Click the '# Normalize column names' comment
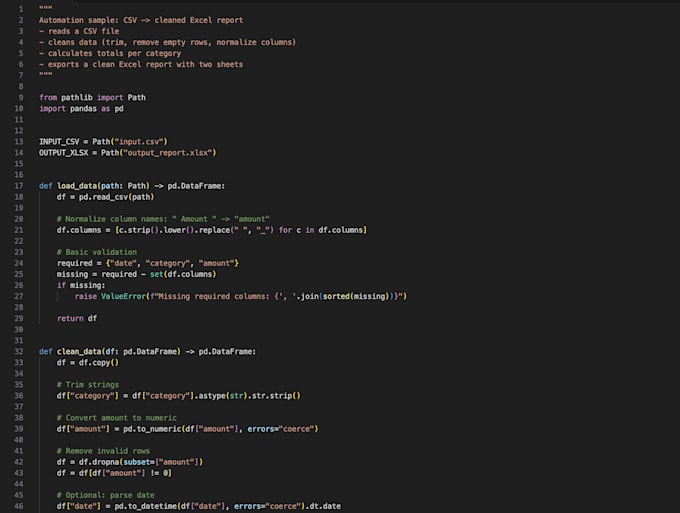680x513 pixels. [x=163, y=219]
